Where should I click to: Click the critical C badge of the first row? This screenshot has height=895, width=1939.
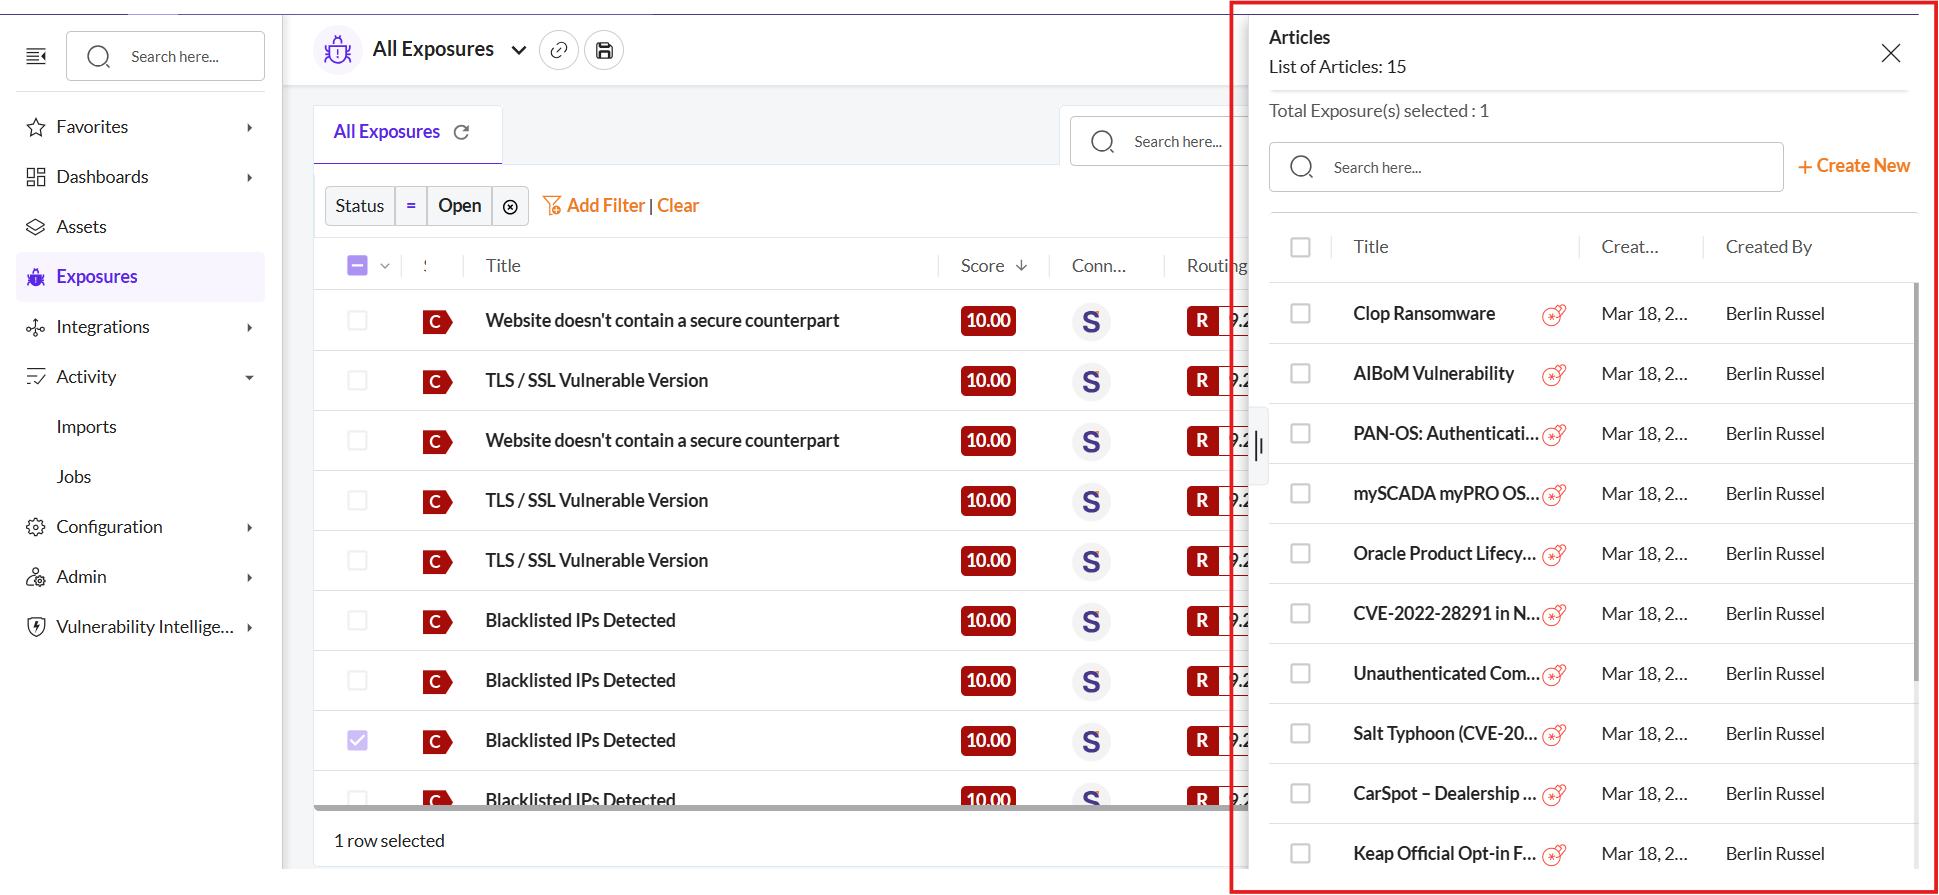437,321
